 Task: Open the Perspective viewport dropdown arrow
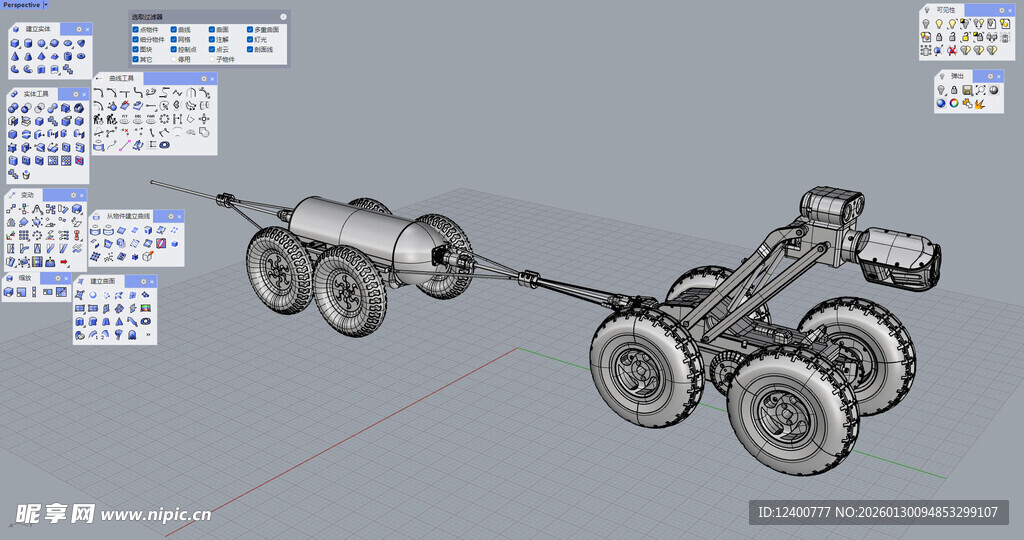click(x=45, y=5)
